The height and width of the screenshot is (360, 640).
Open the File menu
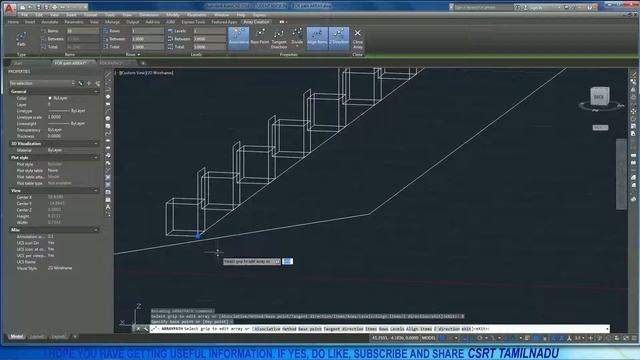[24, 15]
